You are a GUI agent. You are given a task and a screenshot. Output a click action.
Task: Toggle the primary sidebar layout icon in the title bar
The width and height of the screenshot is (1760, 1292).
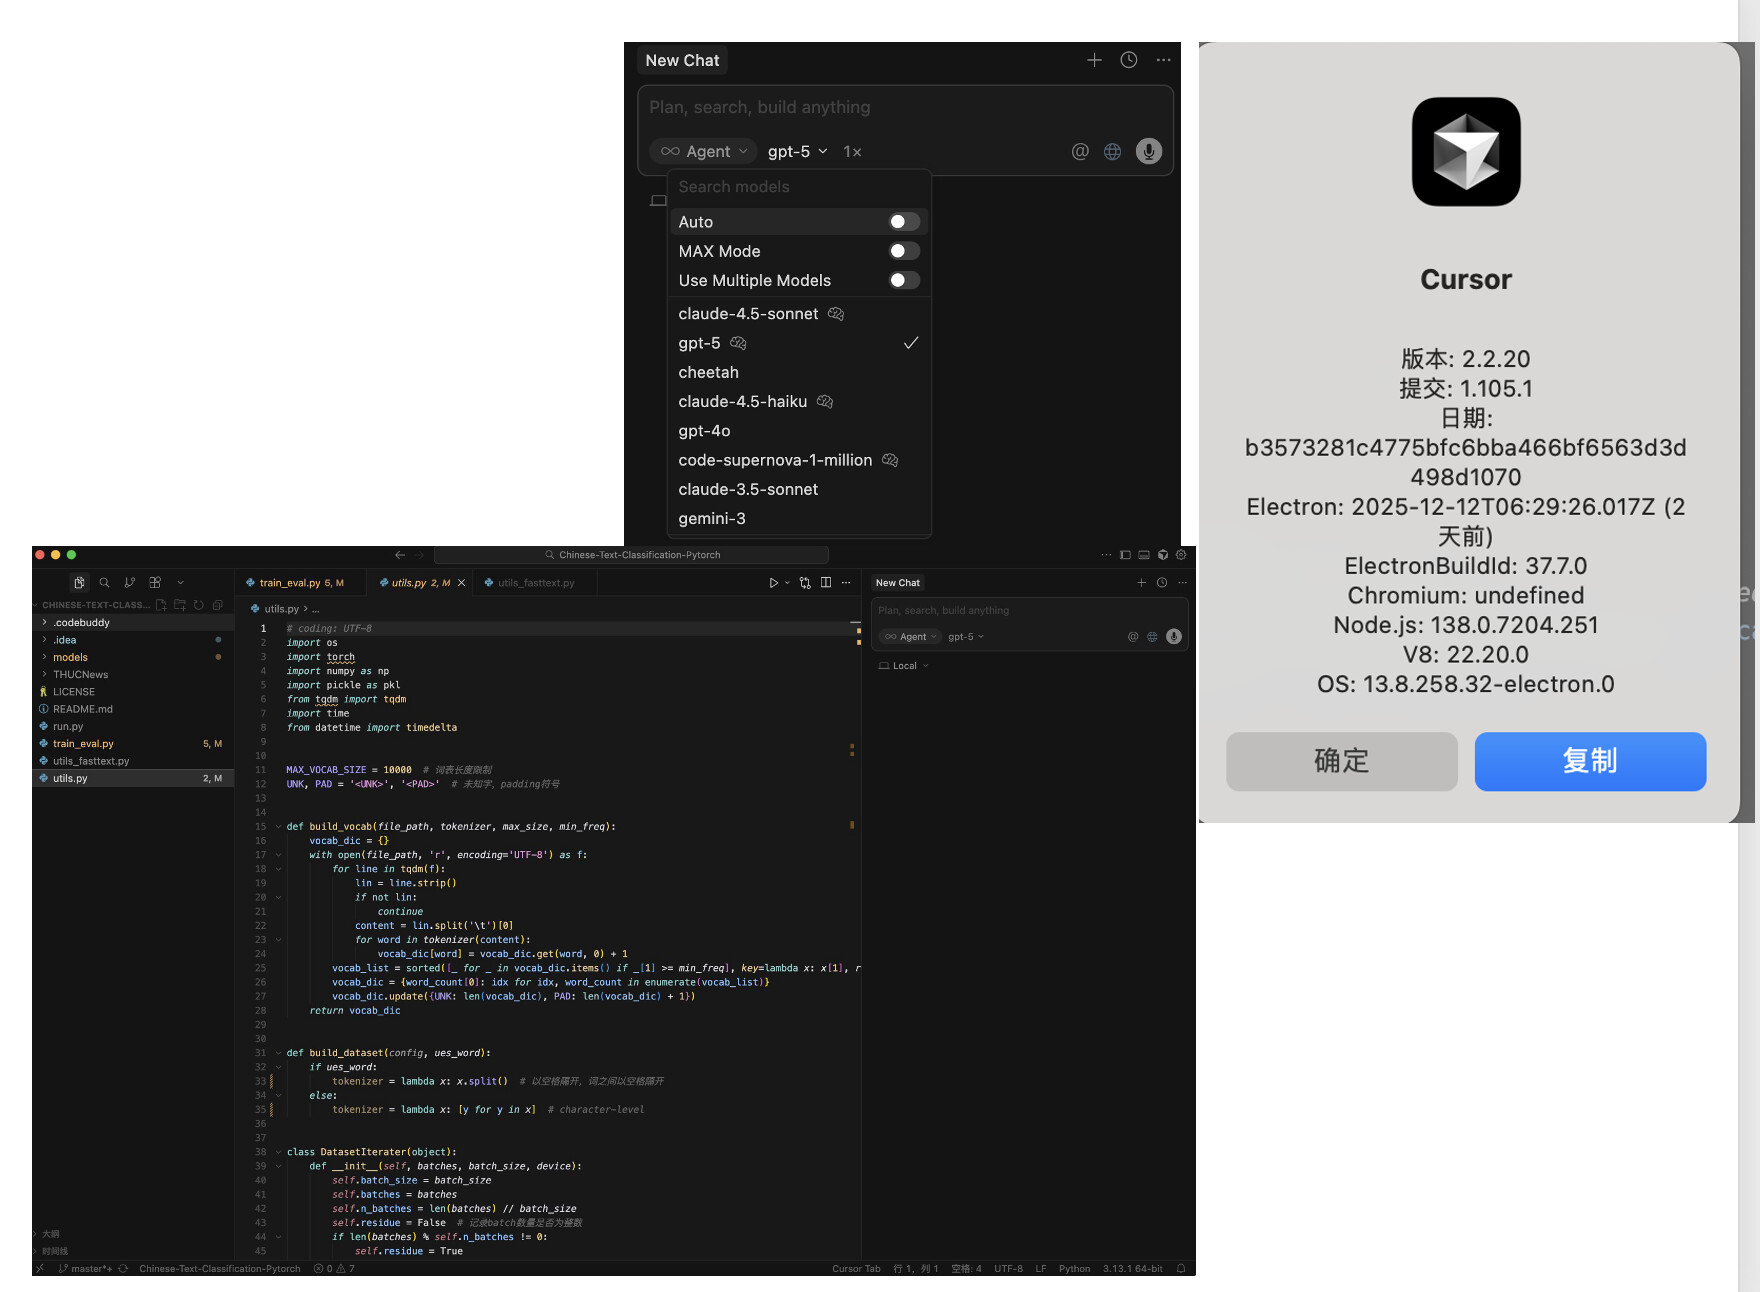pyautogui.click(x=1125, y=555)
